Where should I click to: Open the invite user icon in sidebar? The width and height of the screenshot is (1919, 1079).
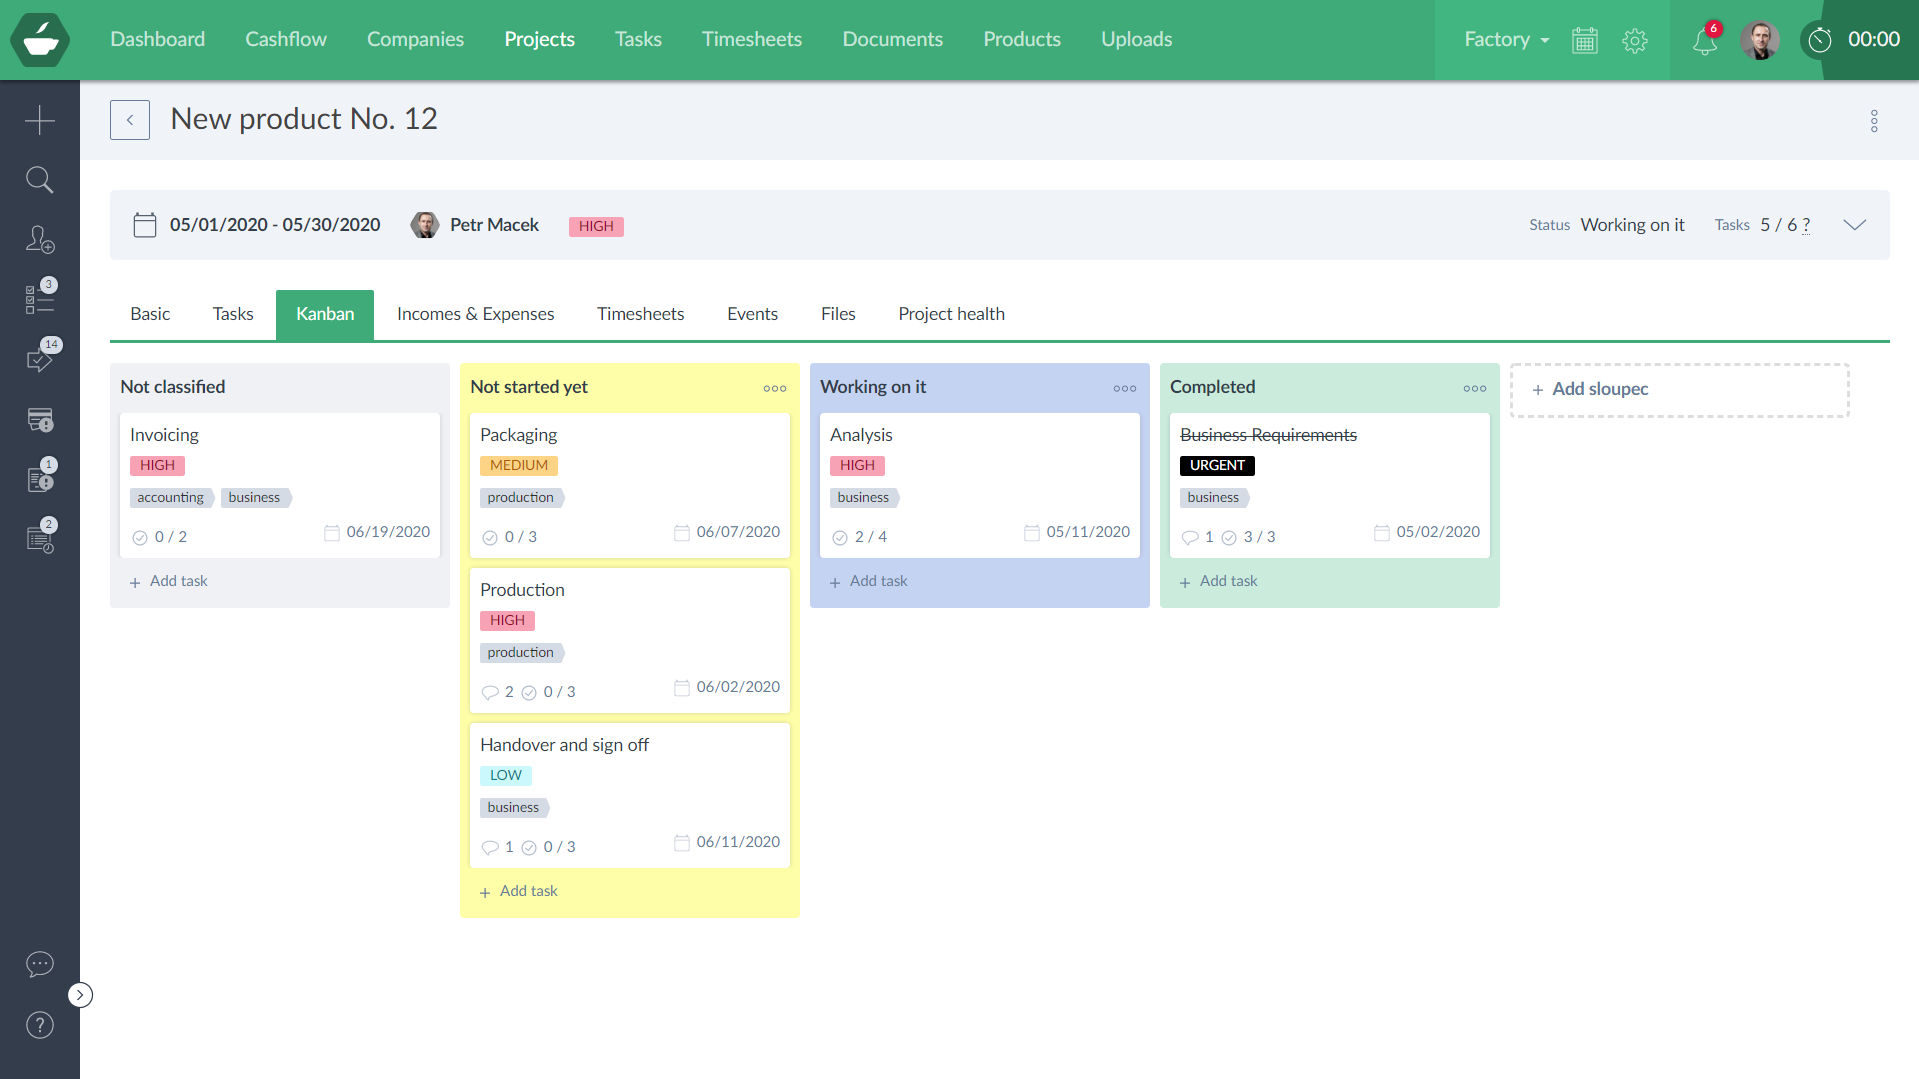(39, 239)
